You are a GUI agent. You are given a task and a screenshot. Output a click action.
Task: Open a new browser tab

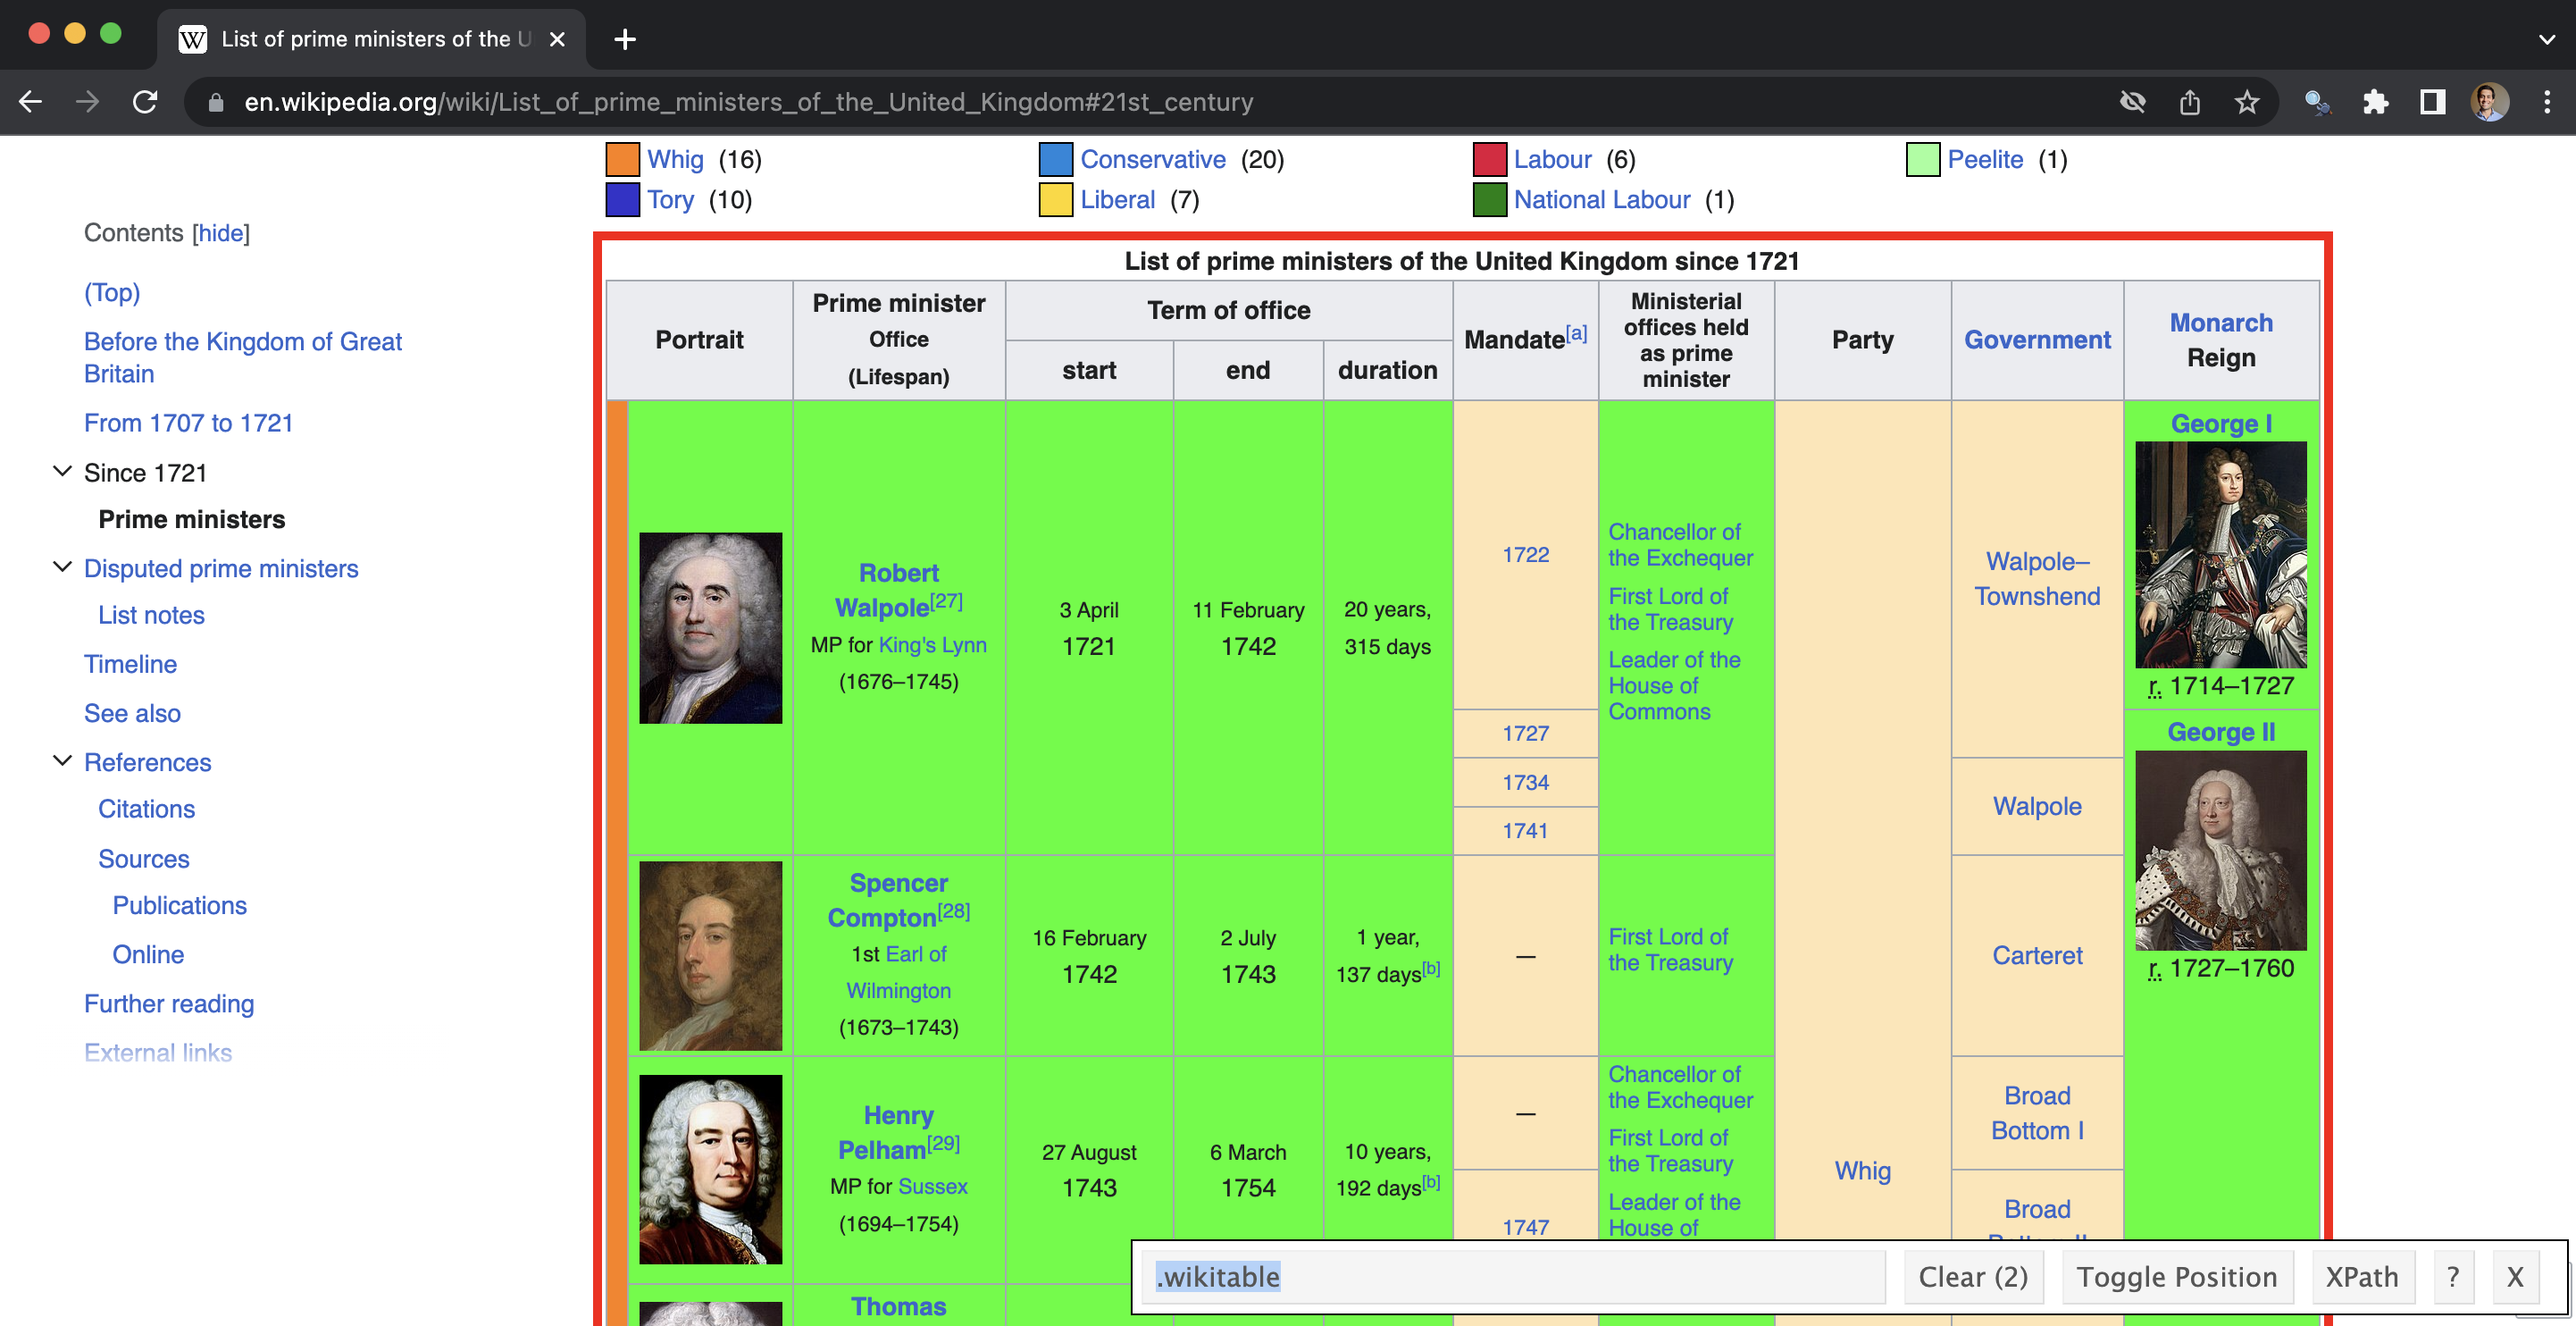[x=625, y=39]
